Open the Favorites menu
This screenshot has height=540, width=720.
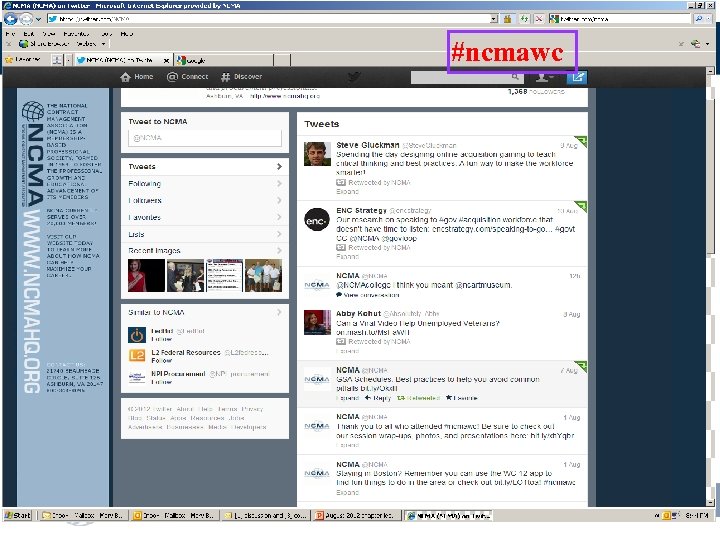[x=76, y=34]
